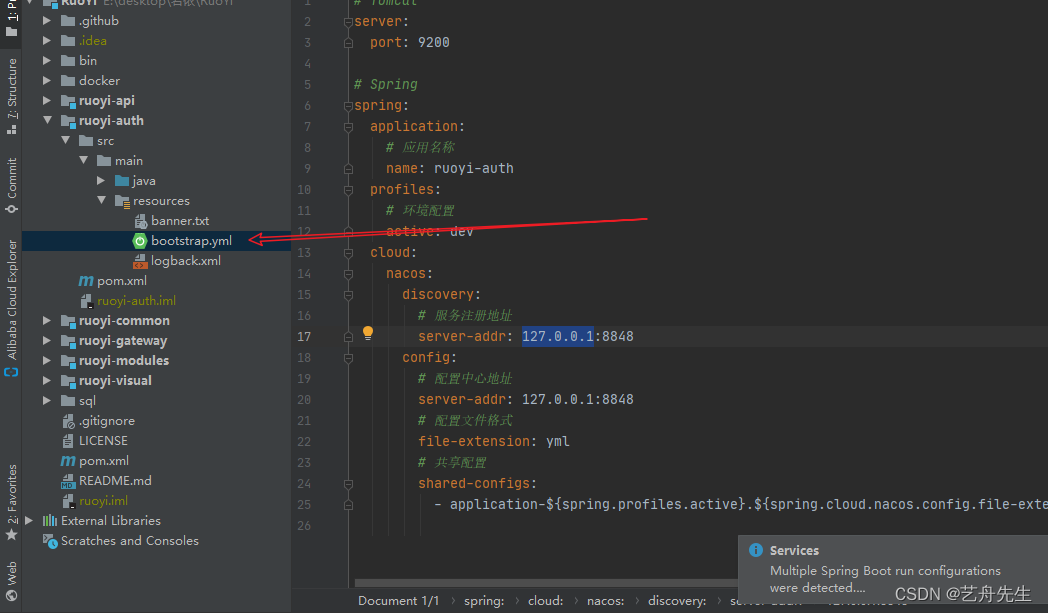Fold the nacos section in gutter
Viewport: 1048px width, 613px height.
click(348, 274)
